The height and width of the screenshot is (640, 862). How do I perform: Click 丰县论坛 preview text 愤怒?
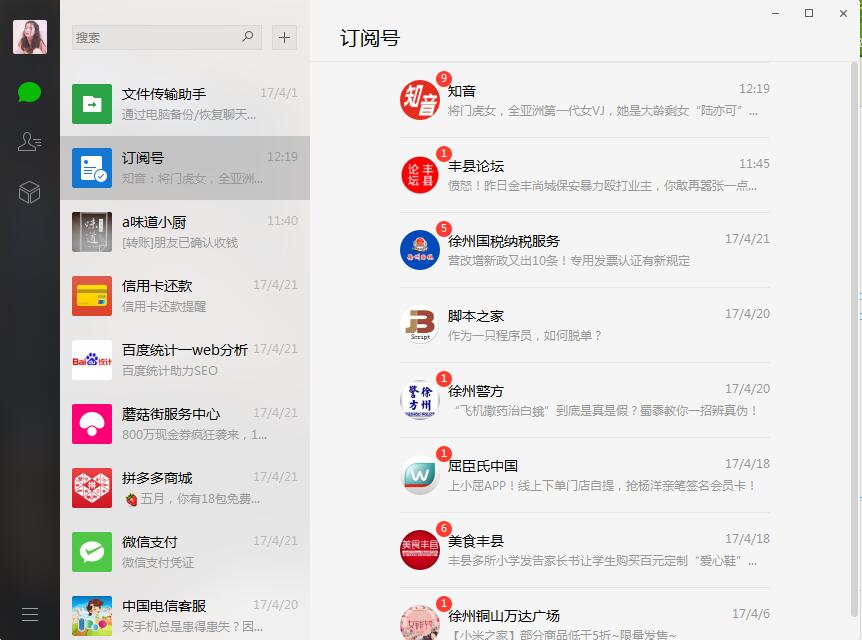(603, 186)
